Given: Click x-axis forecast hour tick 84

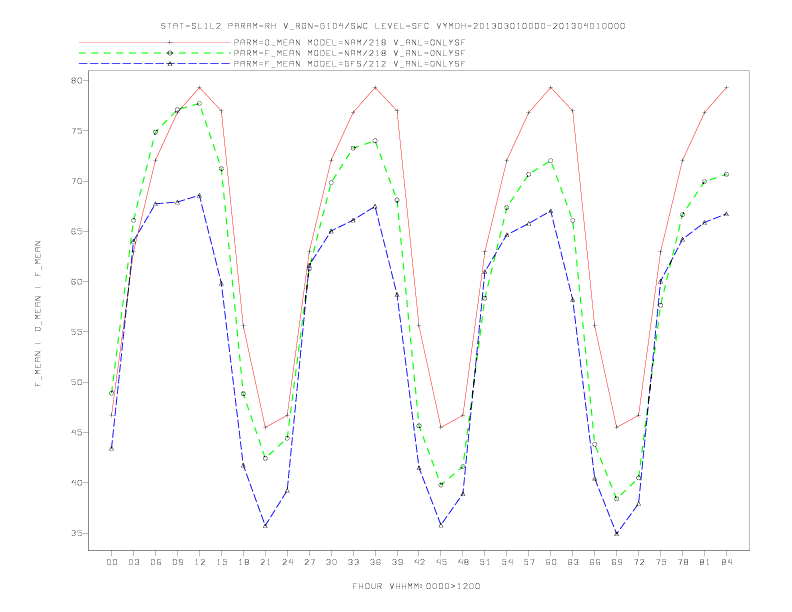Looking at the screenshot, I should [726, 562].
